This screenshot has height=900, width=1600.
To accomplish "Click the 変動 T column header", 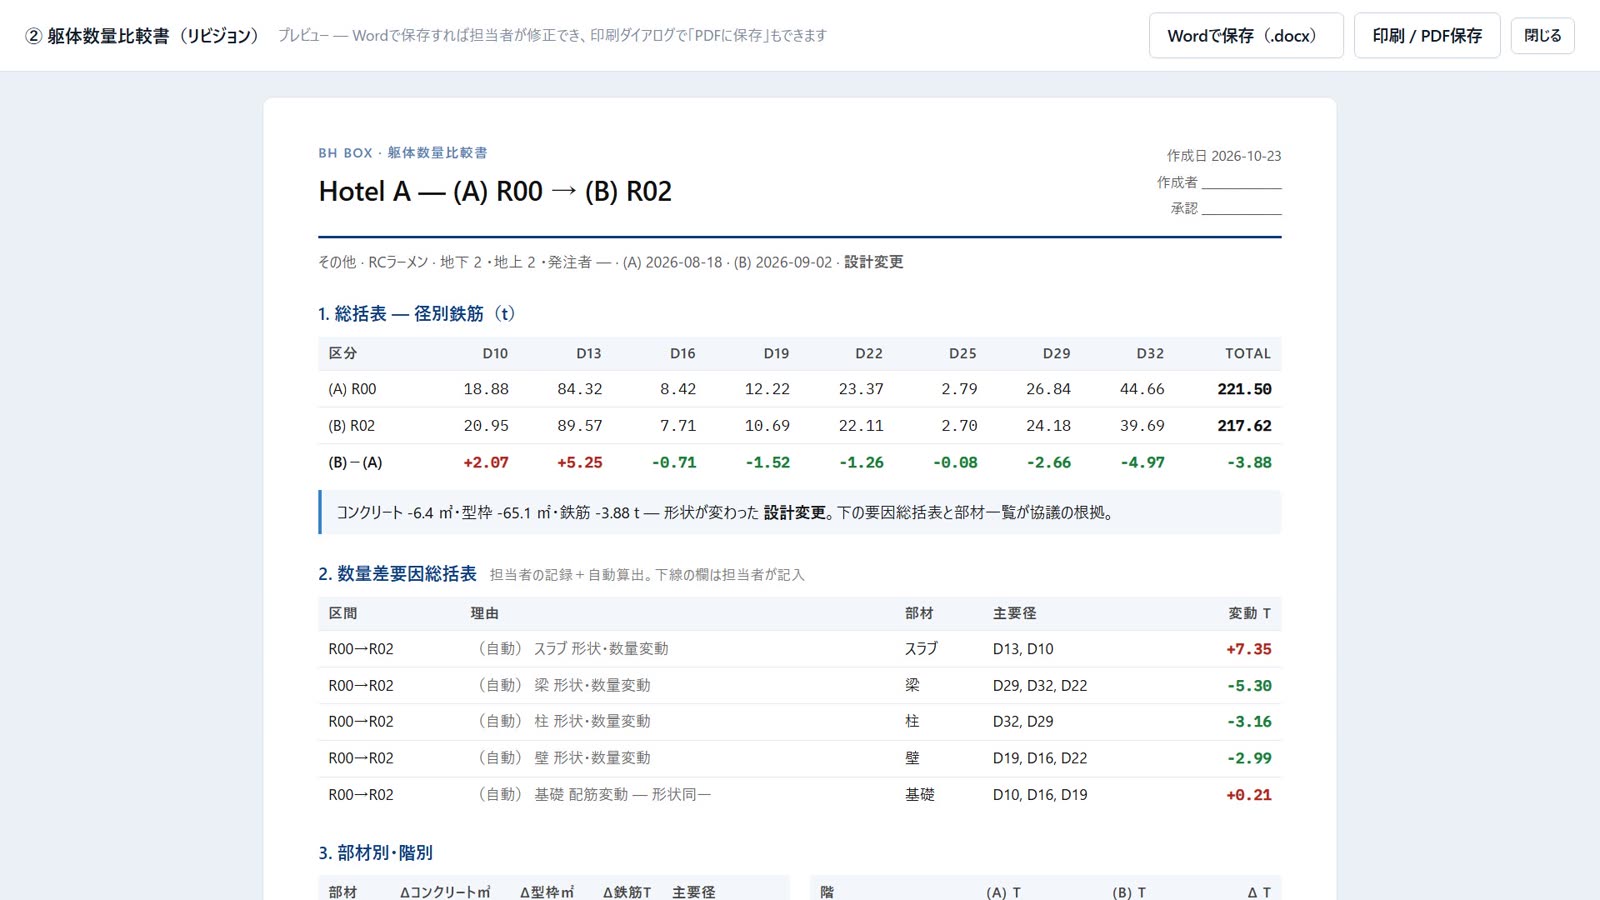I will click(x=1249, y=613).
